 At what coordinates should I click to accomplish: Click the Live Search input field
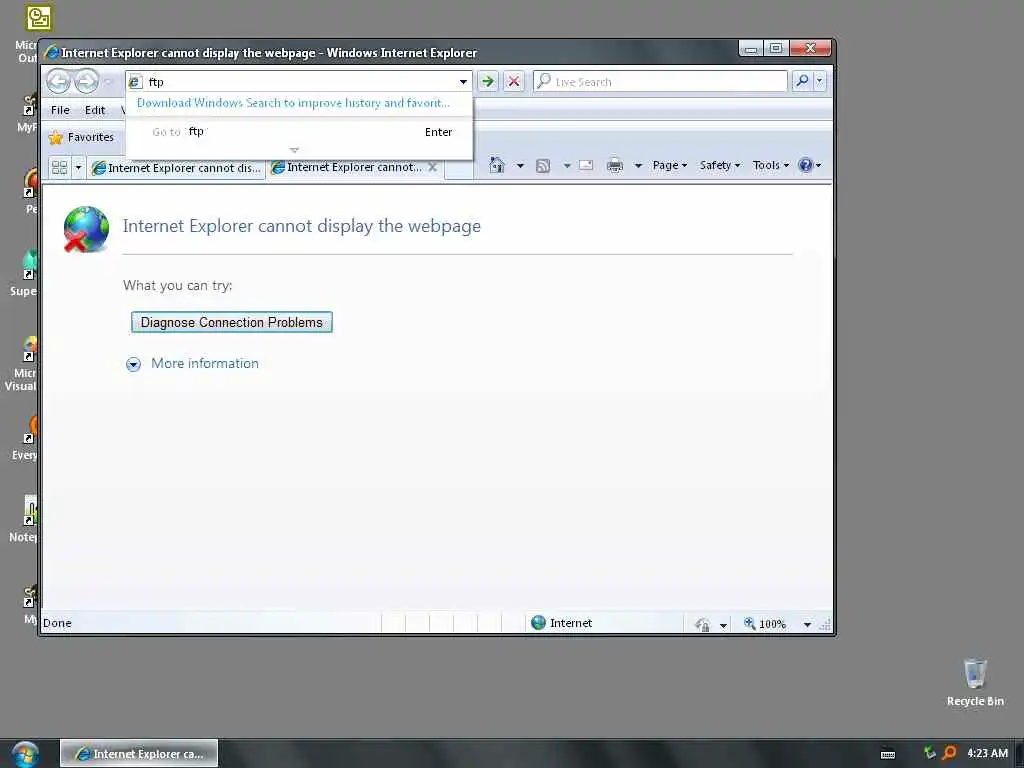point(661,82)
